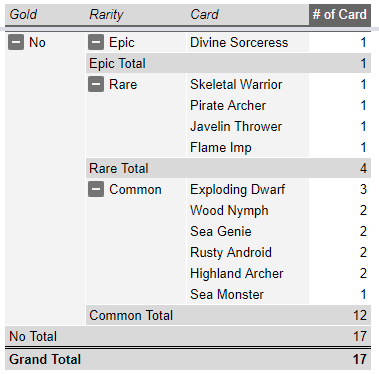
Task: Click the # of Card header
Action: 340,15
